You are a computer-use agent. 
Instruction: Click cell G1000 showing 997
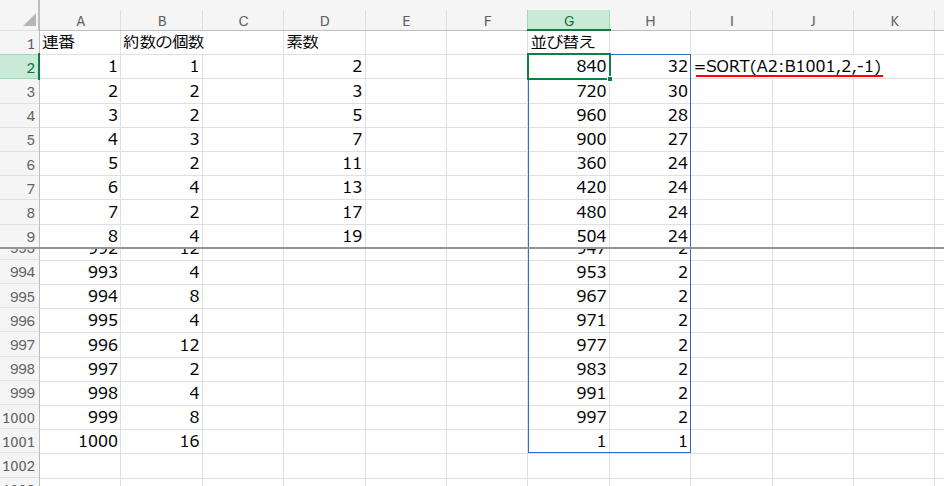[x=568, y=417]
